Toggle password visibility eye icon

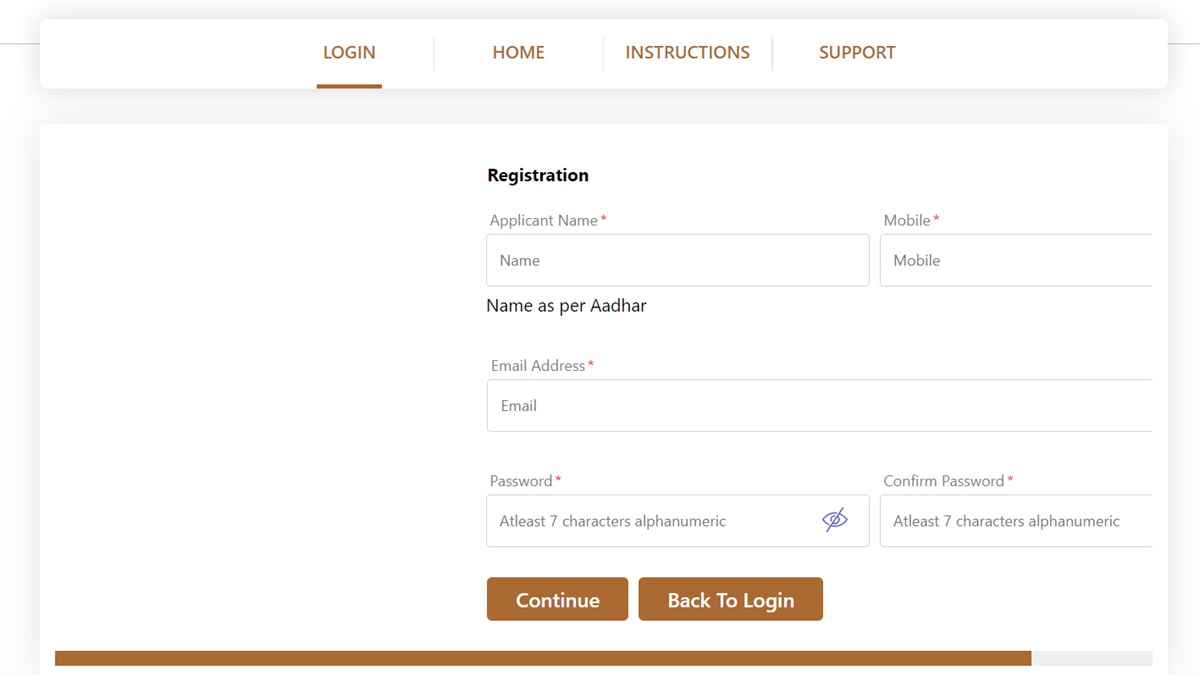coord(834,520)
